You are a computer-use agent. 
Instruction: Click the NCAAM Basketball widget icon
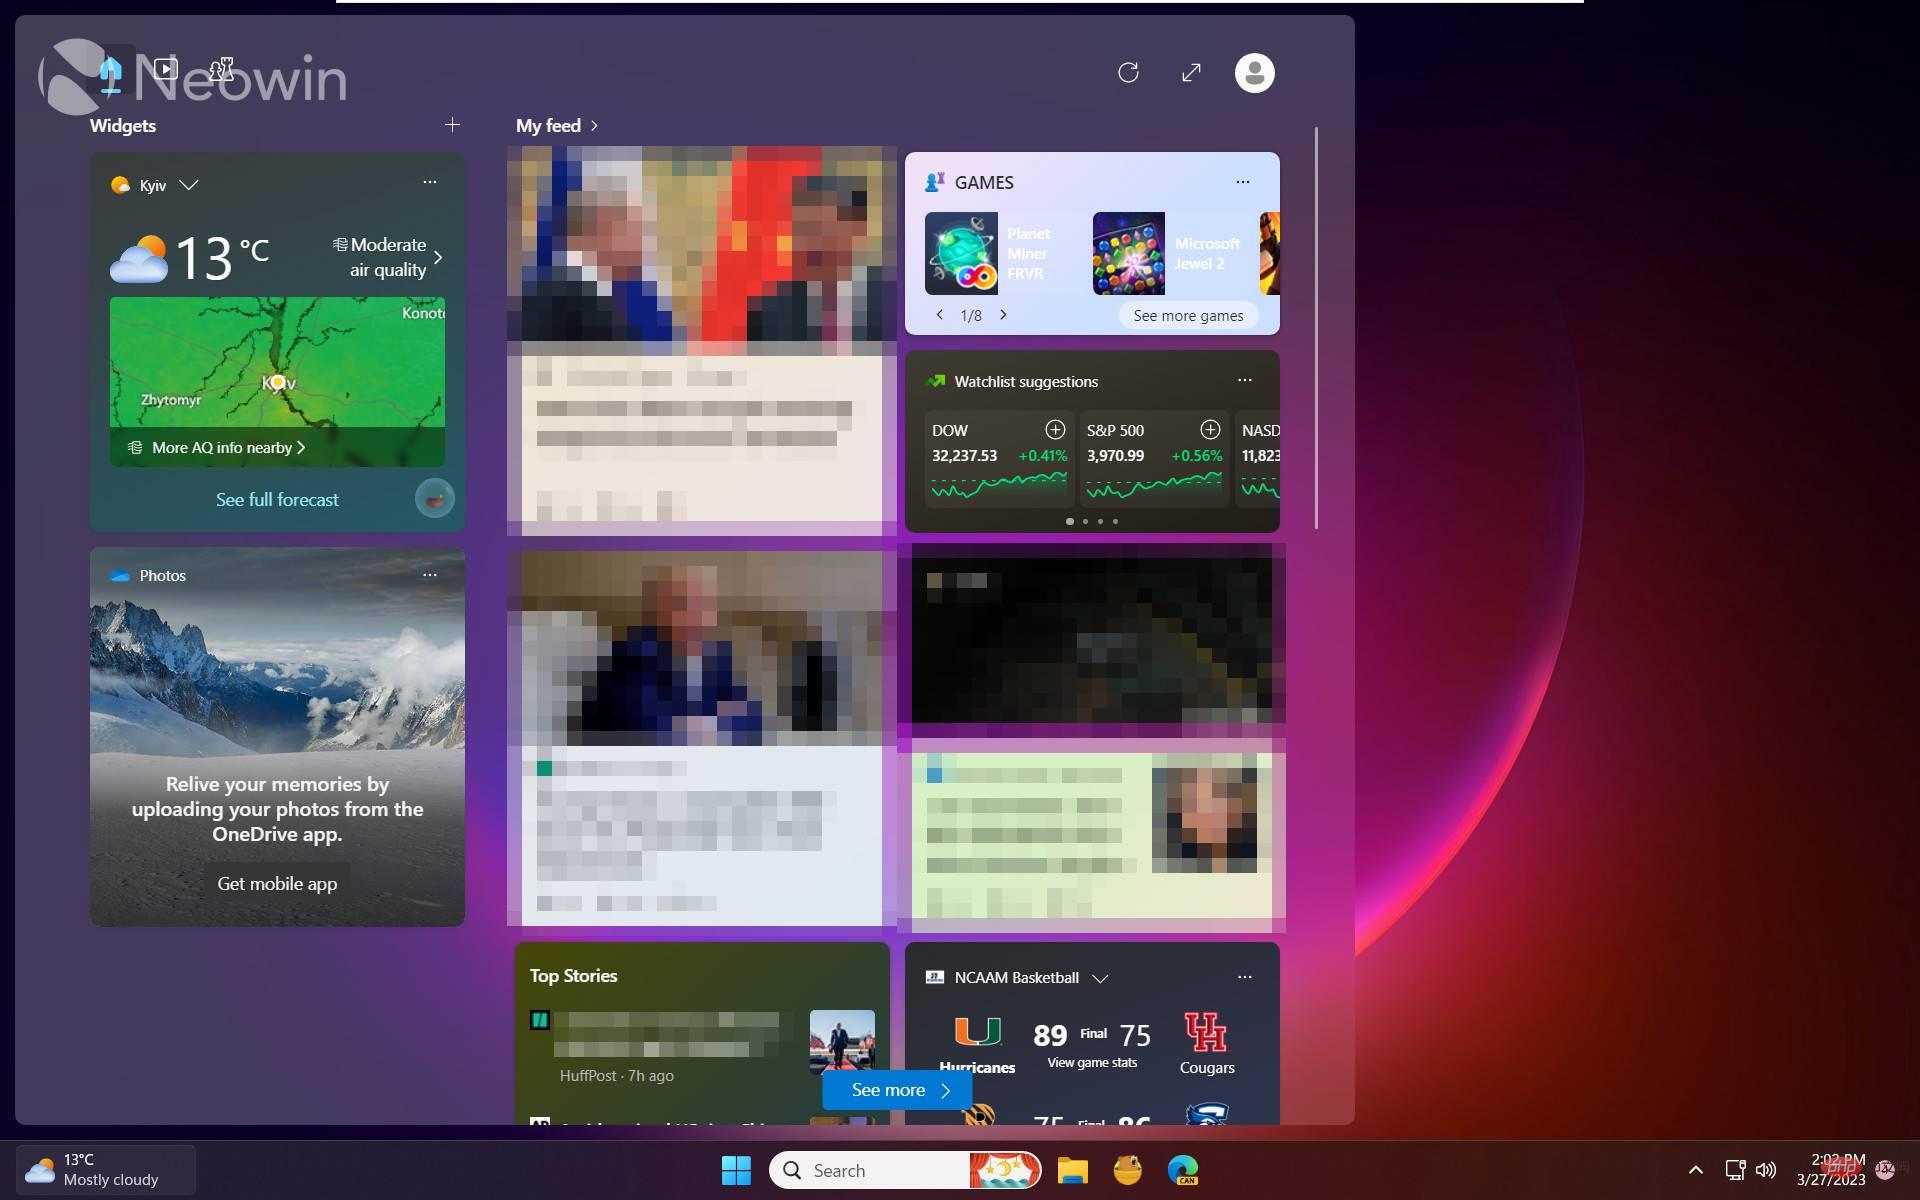(x=934, y=976)
